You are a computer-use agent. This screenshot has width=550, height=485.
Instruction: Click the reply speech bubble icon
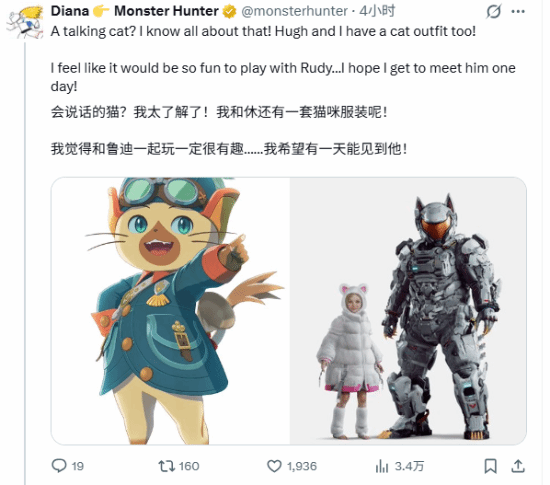point(59,466)
